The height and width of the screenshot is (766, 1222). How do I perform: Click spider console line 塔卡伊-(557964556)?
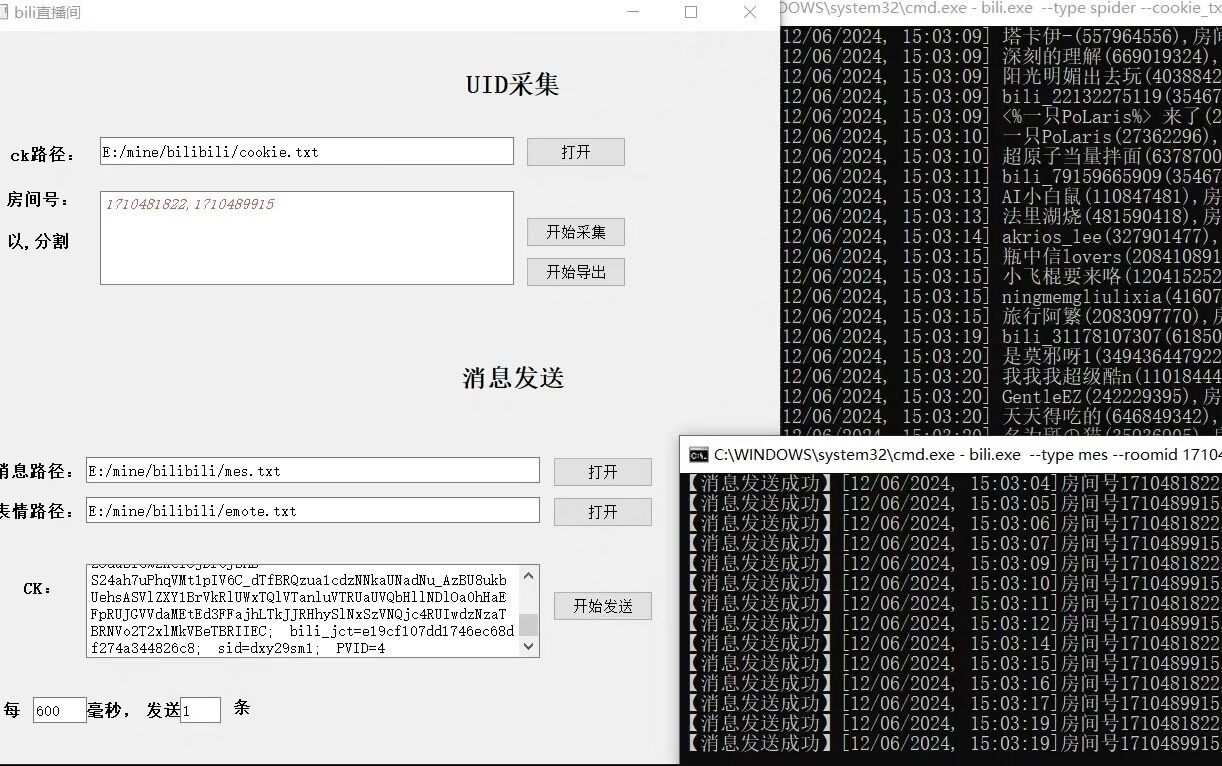(x=1001, y=37)
